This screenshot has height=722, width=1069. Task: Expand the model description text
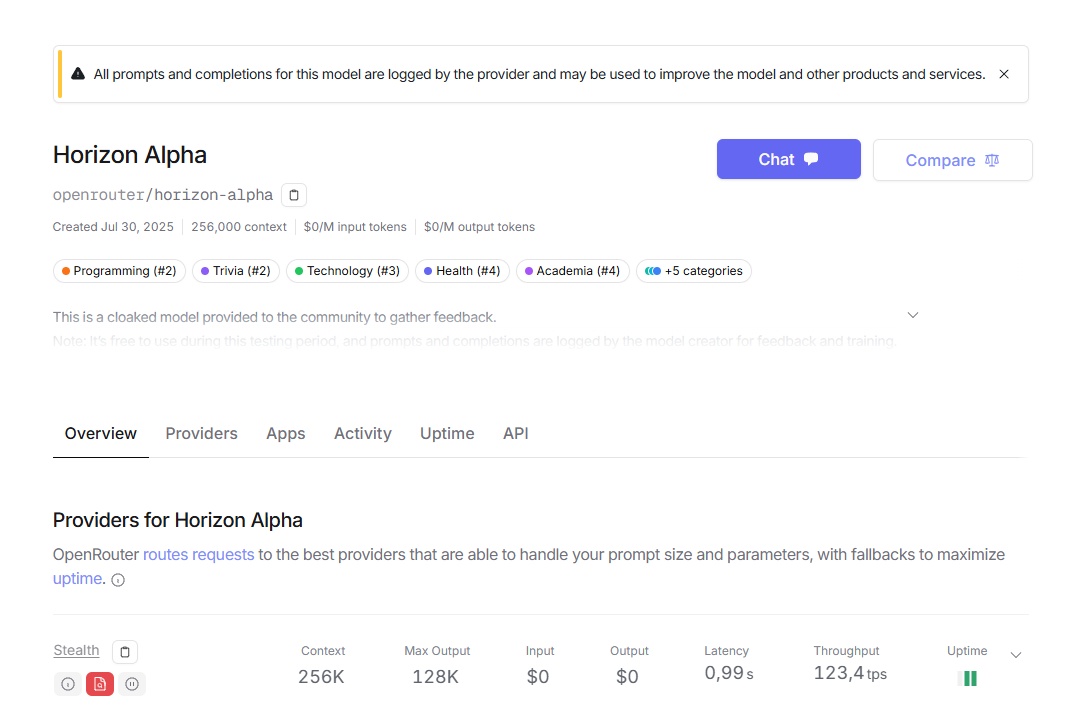coord(912,315)
